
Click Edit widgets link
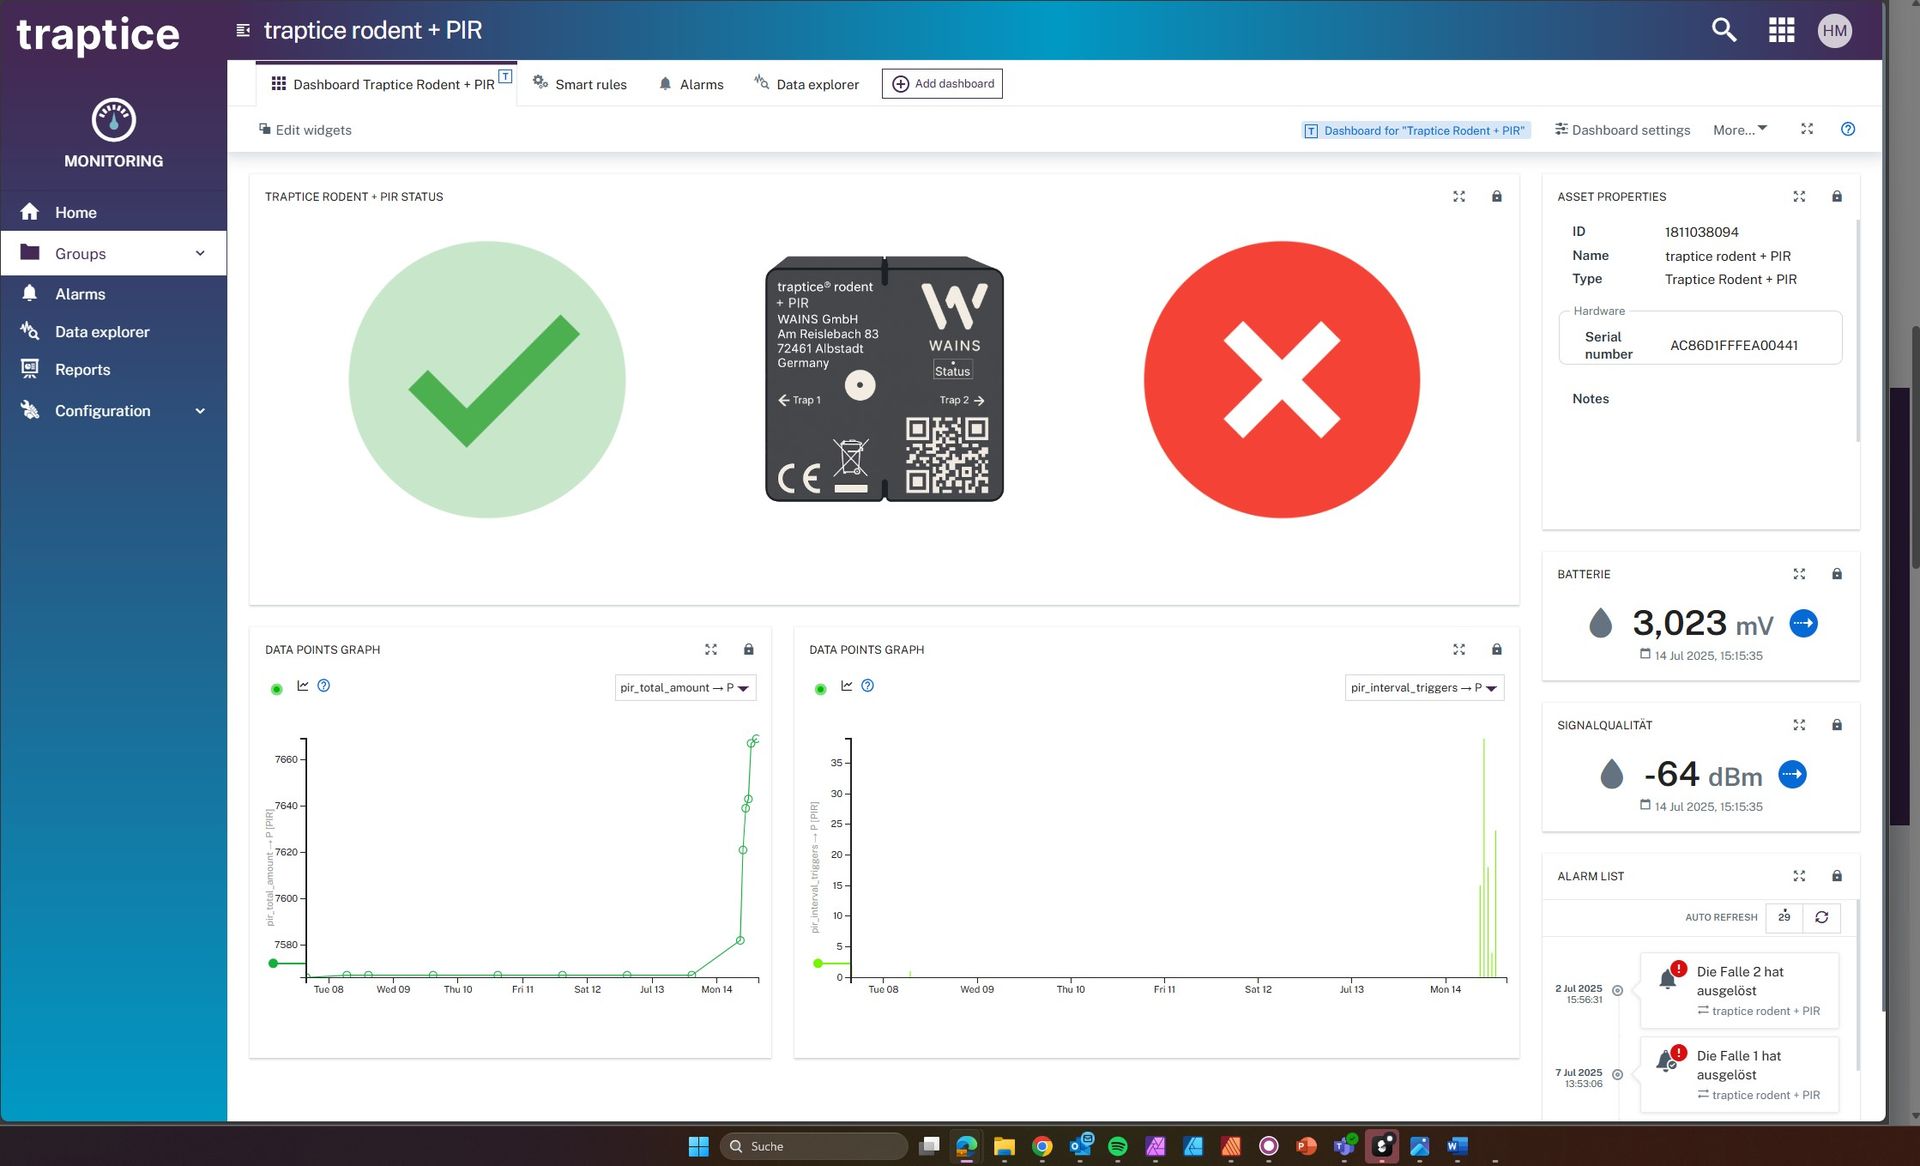tap(305, 130)
